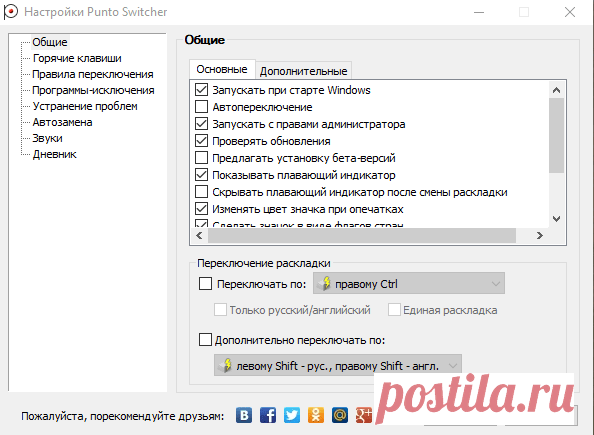Open 'Правила переключения' section
This screenshot has width=594, height=435.
[x=93, y=74]
